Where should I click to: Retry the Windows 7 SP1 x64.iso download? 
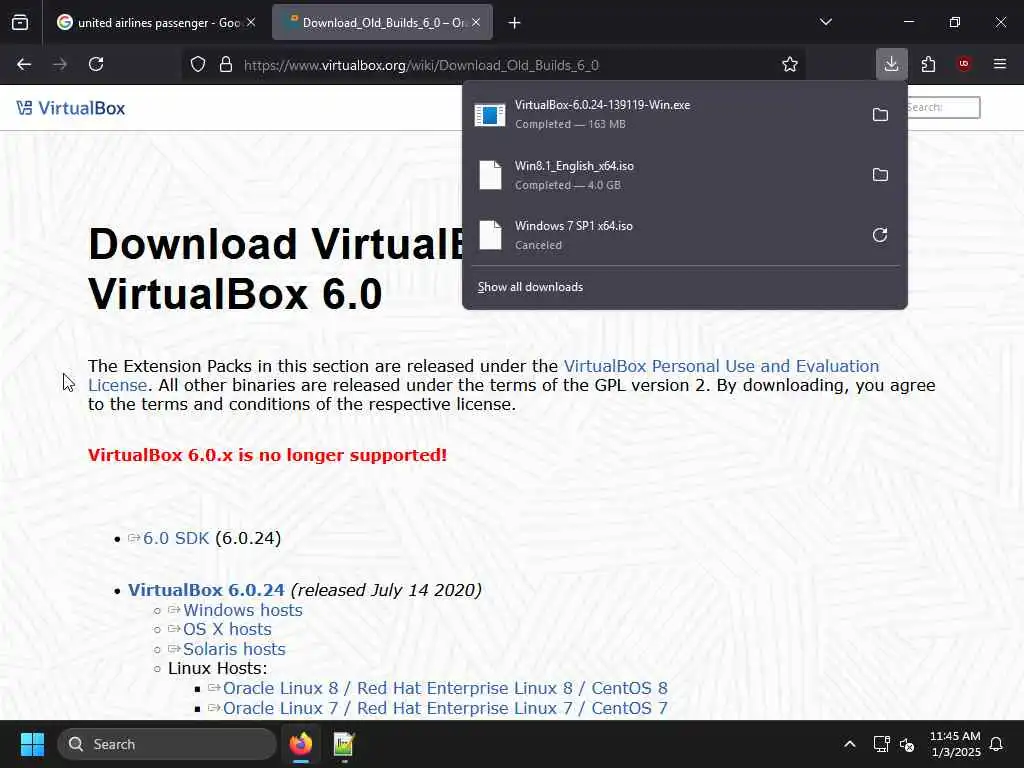click(880, 235)
